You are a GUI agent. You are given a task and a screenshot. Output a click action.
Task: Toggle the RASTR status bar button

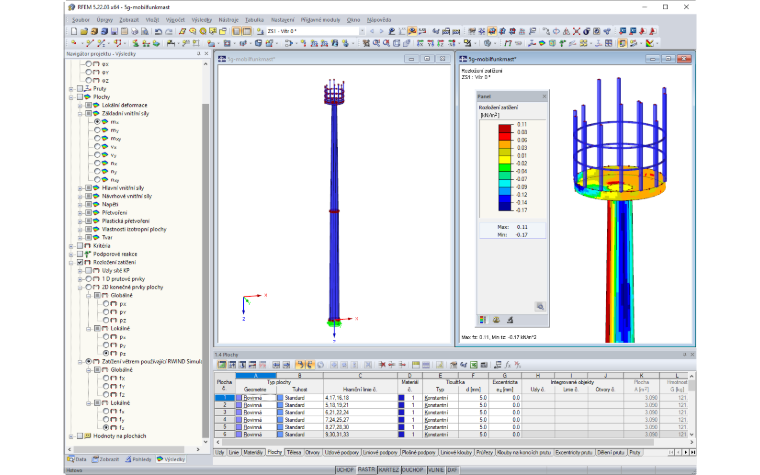click(366, 470)
